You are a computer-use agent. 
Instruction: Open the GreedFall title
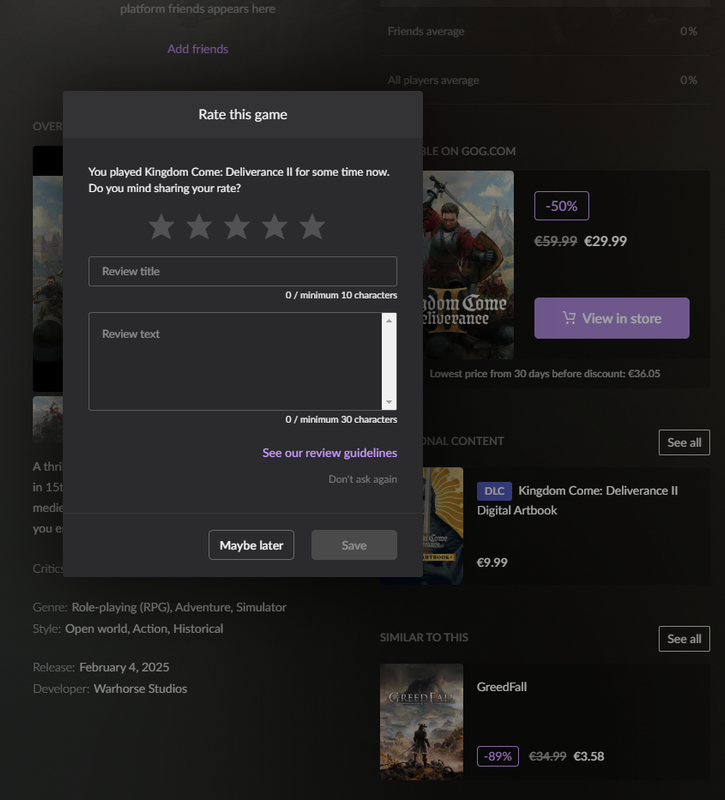coord(502,687)
